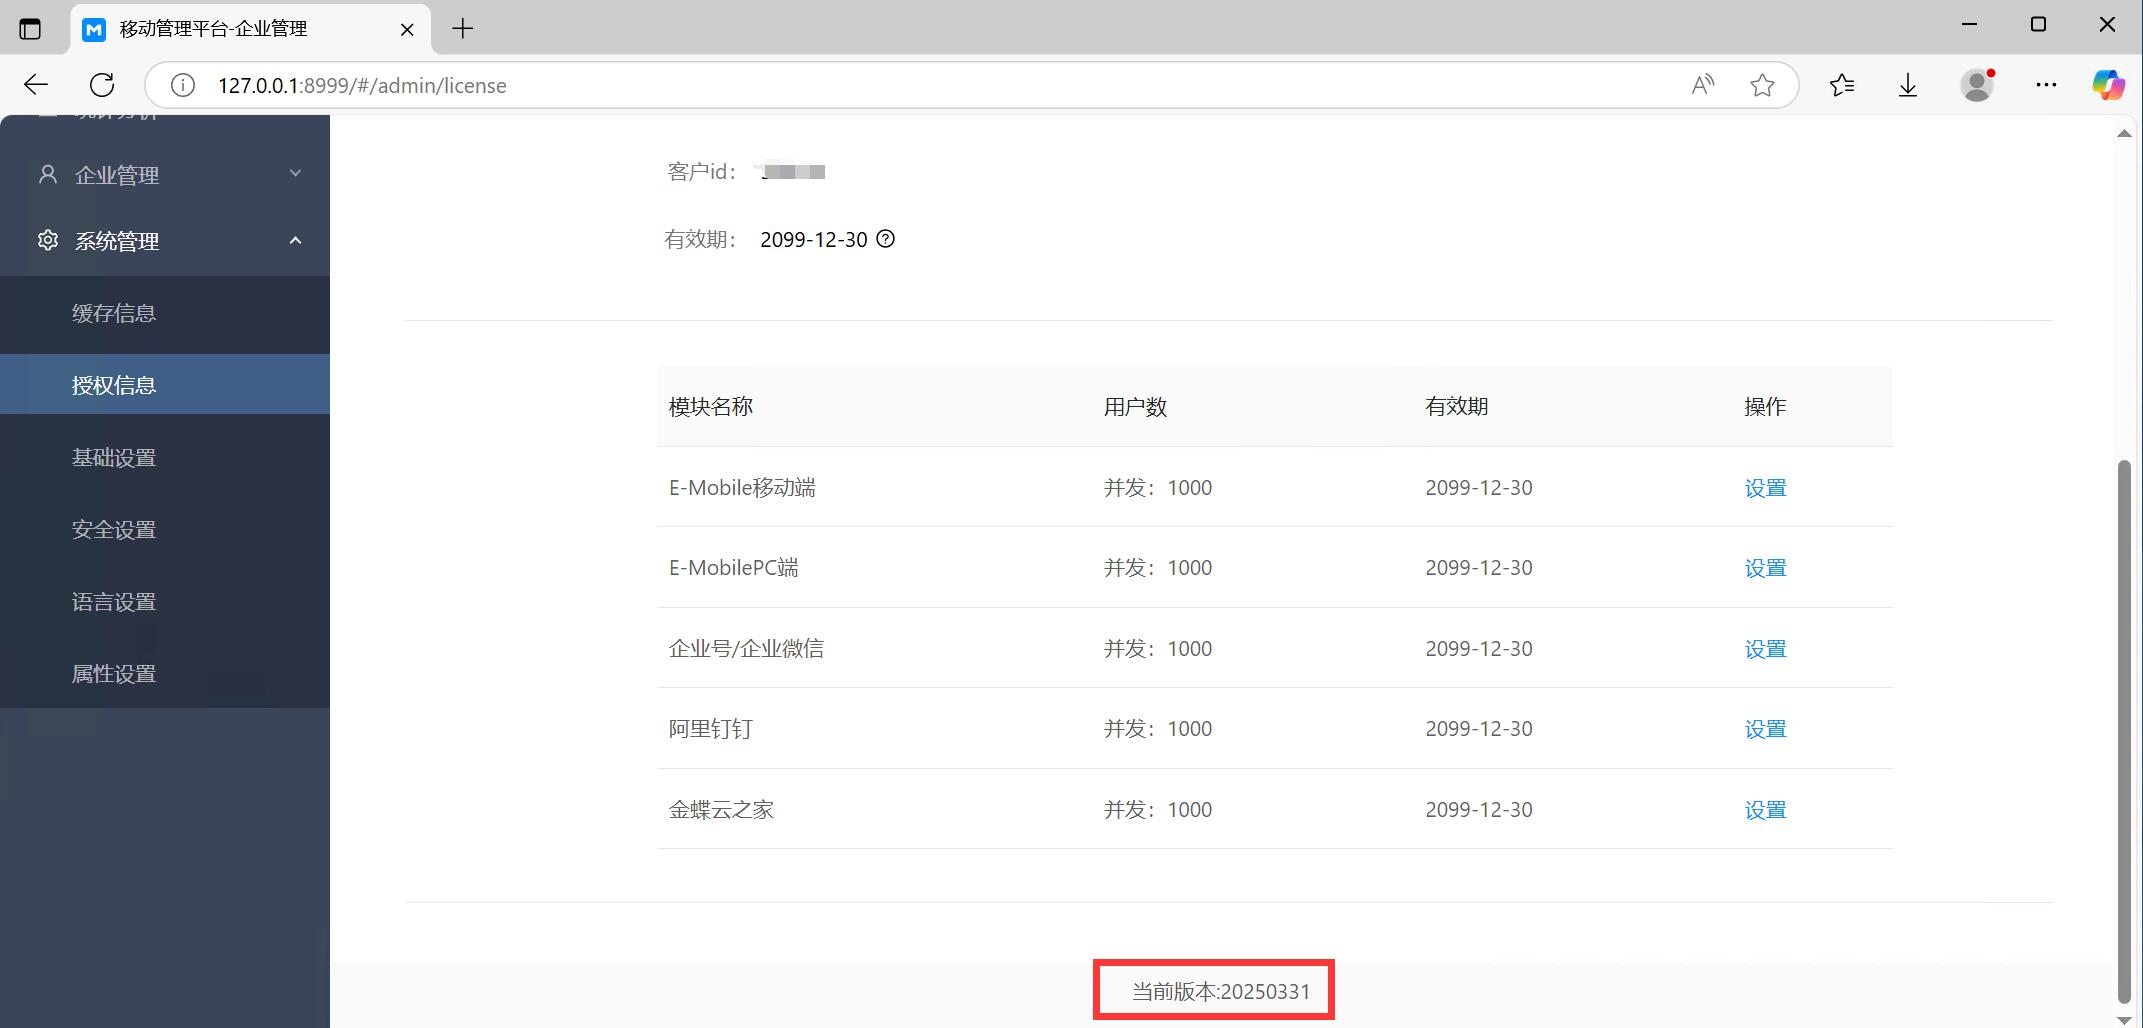Click 设置 for 金蝶云之家

[1765, 810]
